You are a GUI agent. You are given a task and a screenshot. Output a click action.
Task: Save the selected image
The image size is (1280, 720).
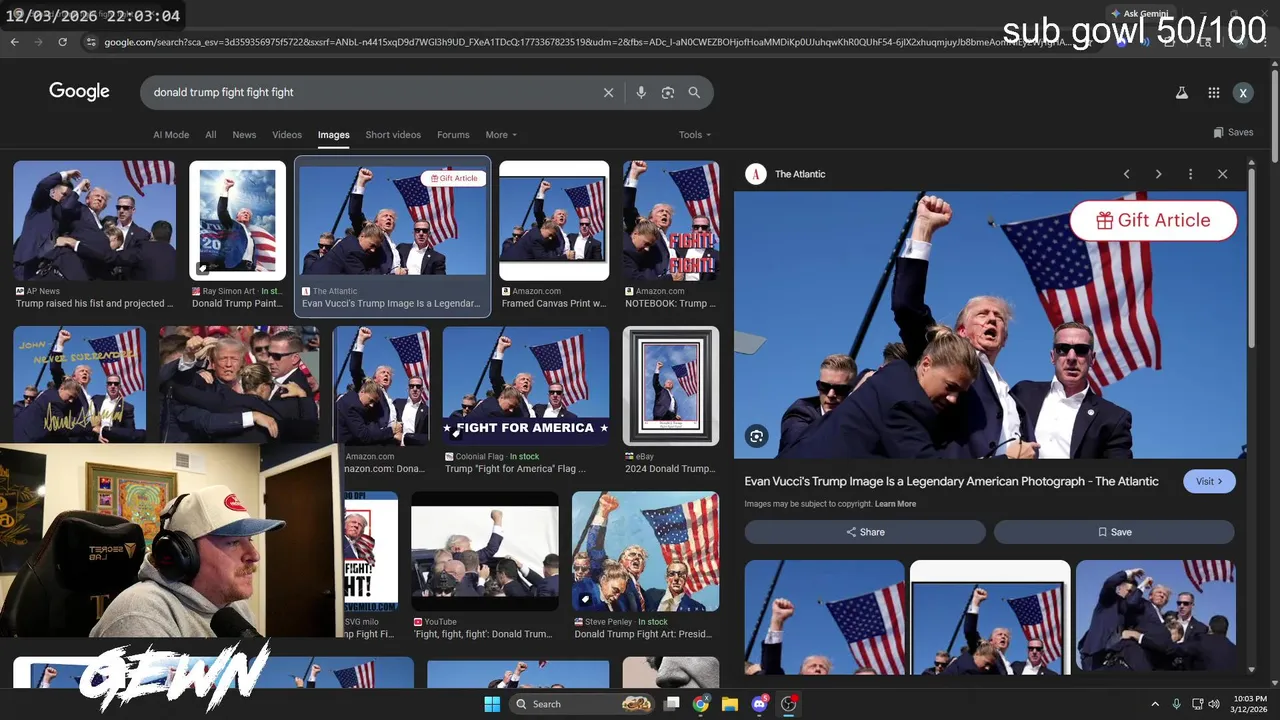tap(1114, 532)
